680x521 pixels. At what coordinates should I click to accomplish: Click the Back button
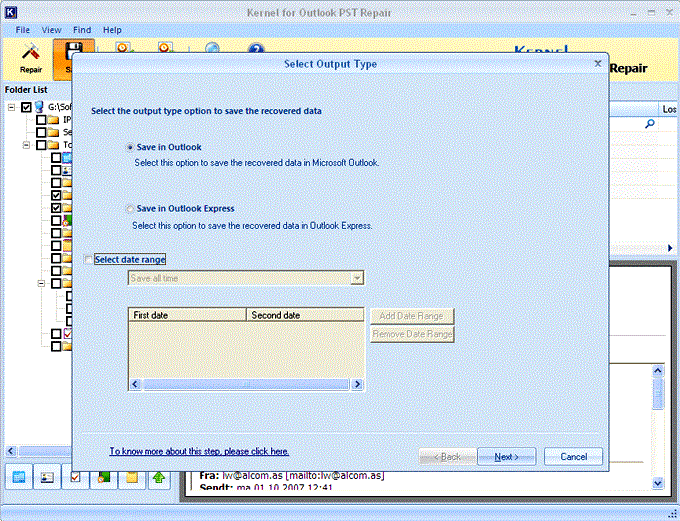point(447,457)
